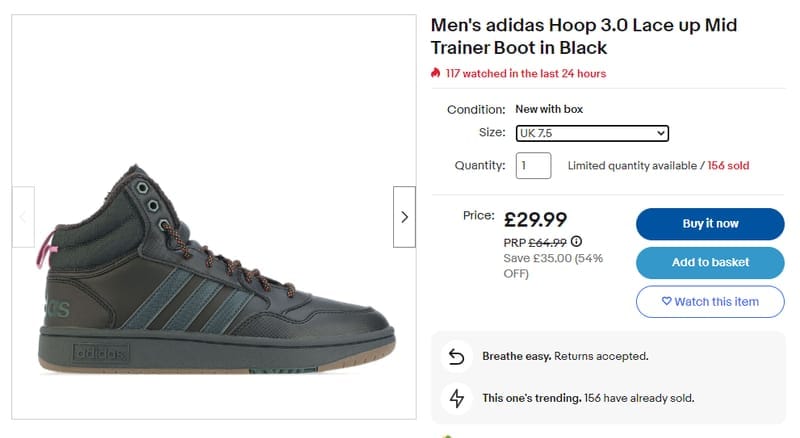Viewport: 800px width, 438px height.
Task: Click the Quantity input field
Action: tap(533, 165)
